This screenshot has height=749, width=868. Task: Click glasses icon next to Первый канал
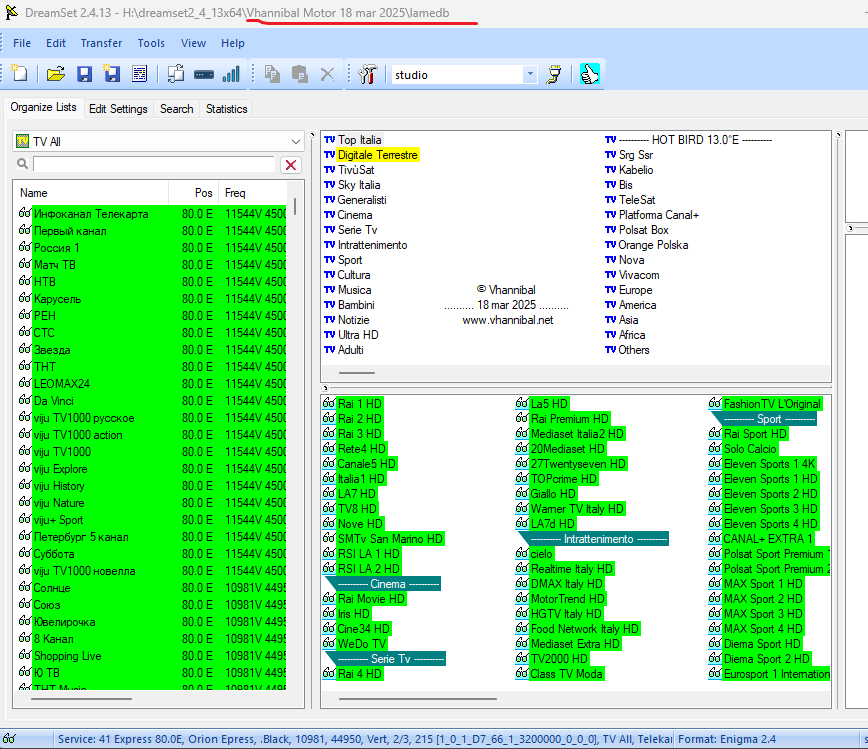click(25, 230)
